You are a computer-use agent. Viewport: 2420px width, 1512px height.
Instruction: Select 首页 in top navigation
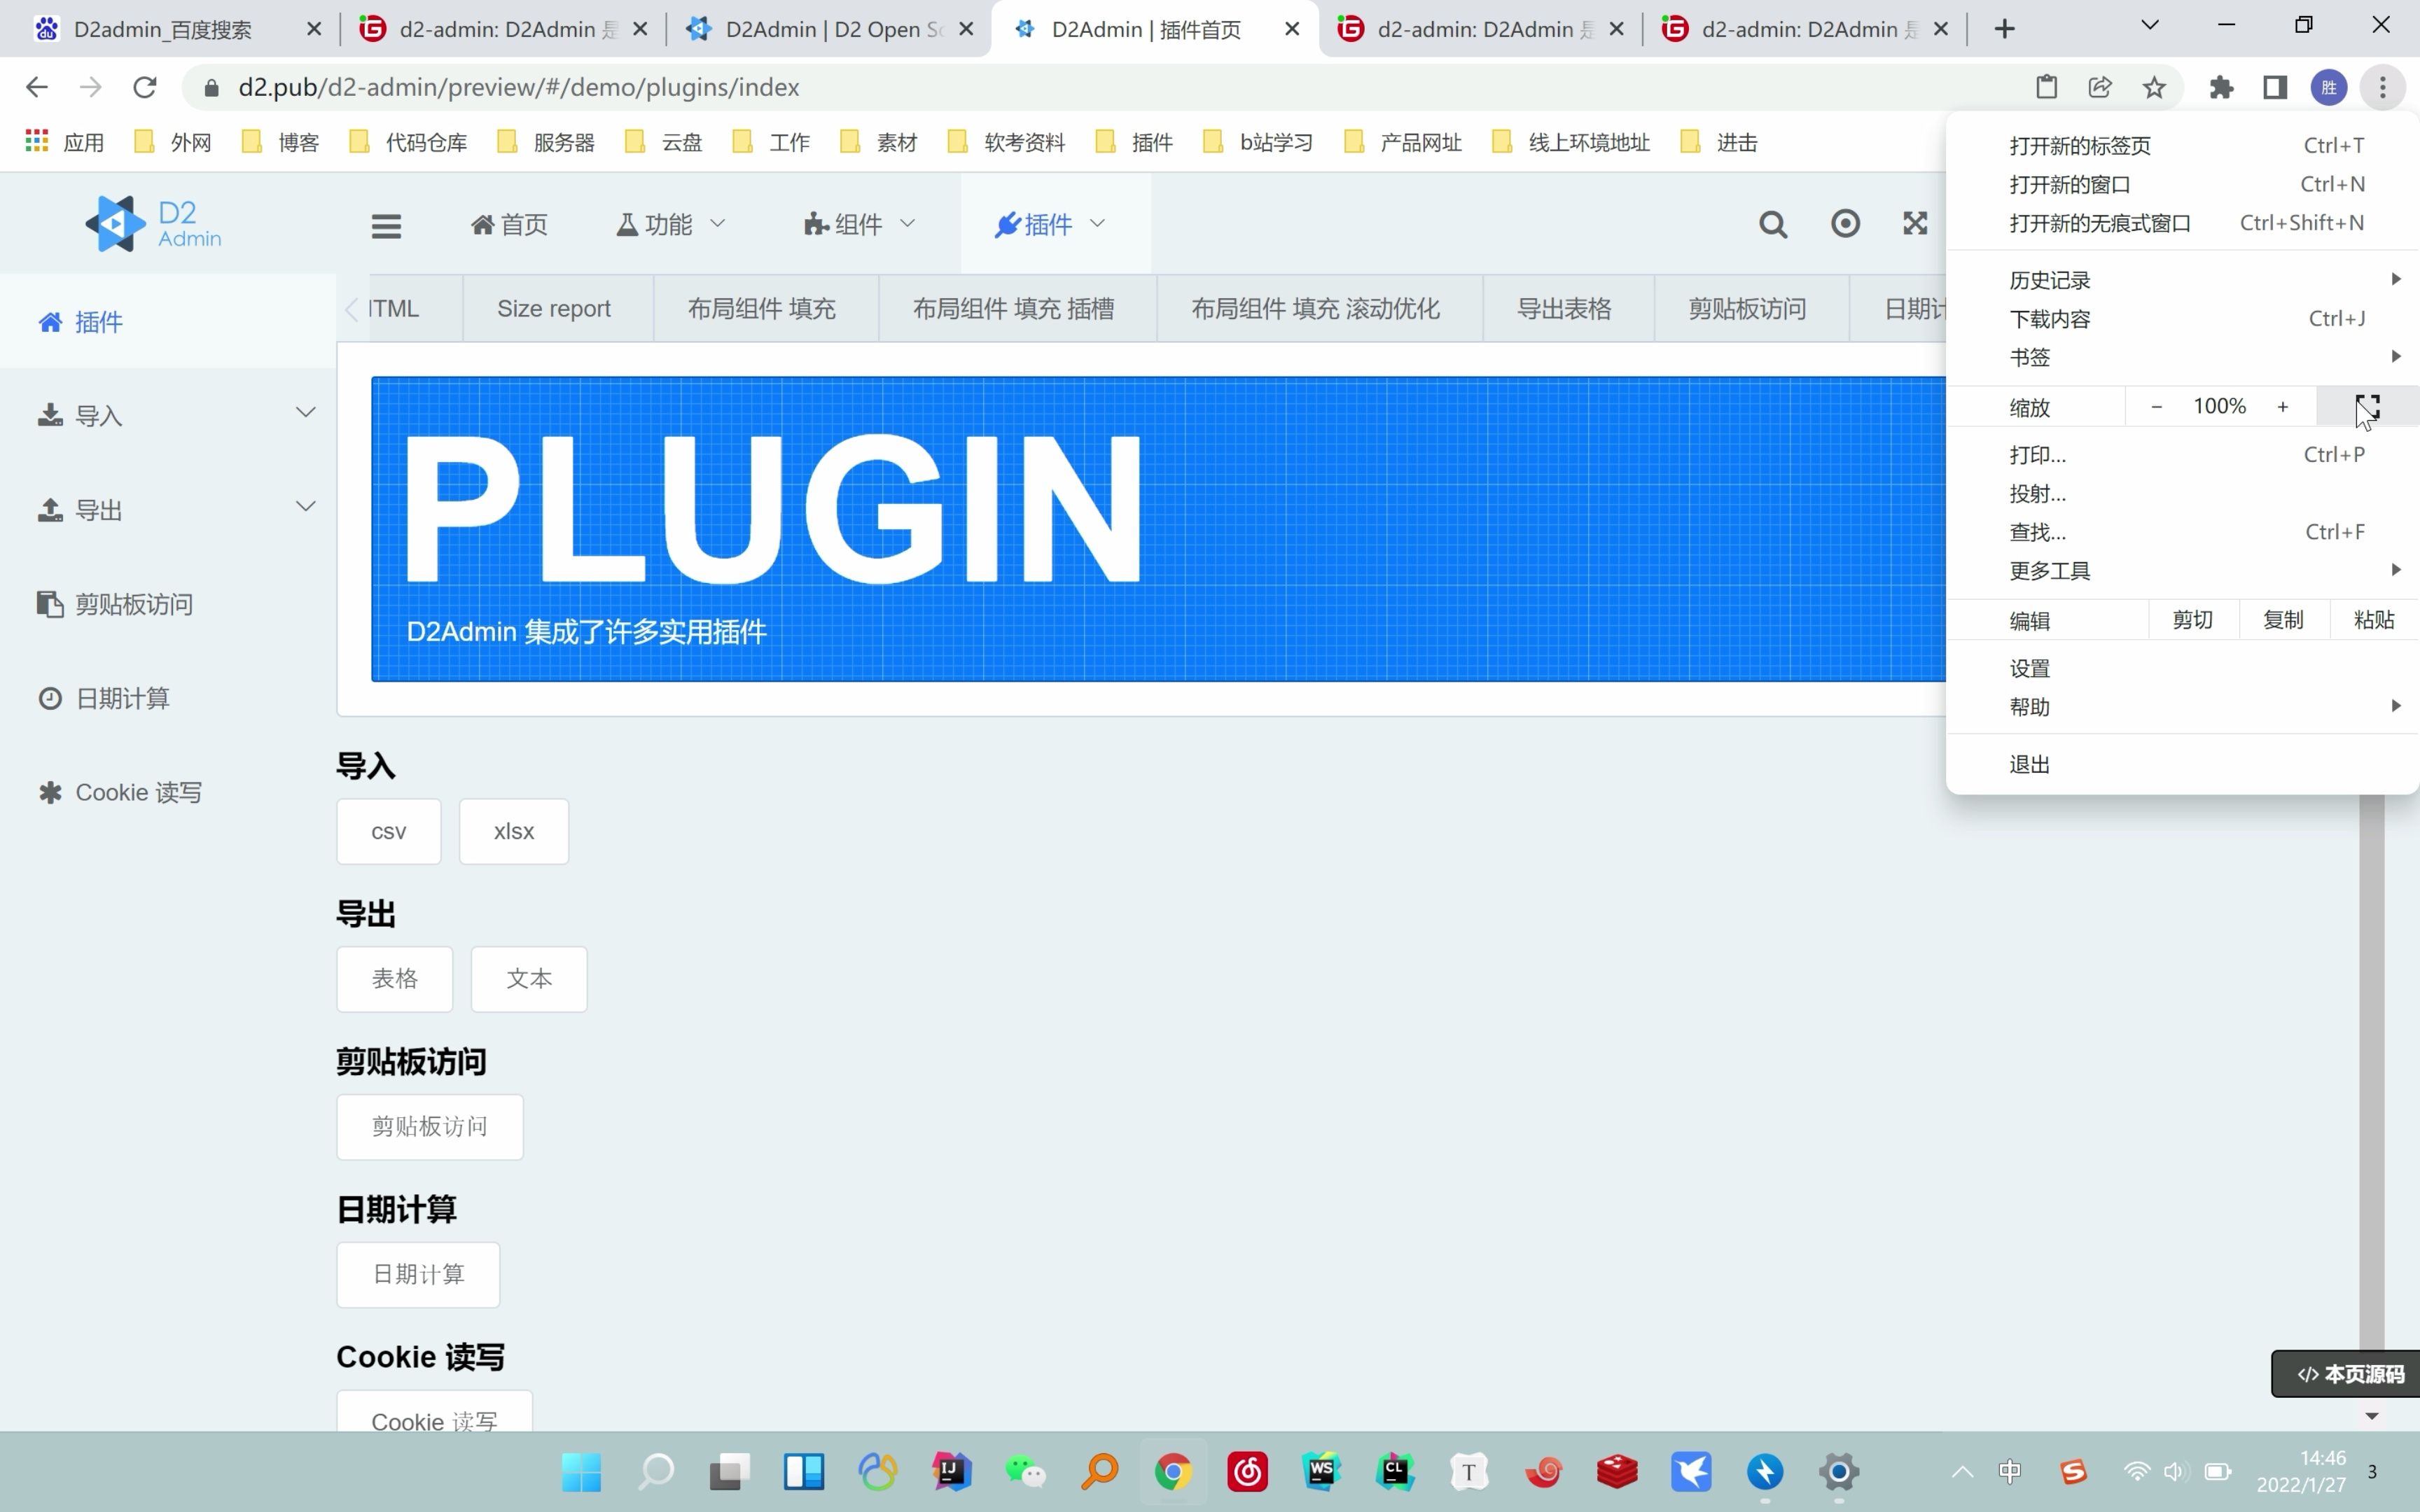click(x=509, y=224)
